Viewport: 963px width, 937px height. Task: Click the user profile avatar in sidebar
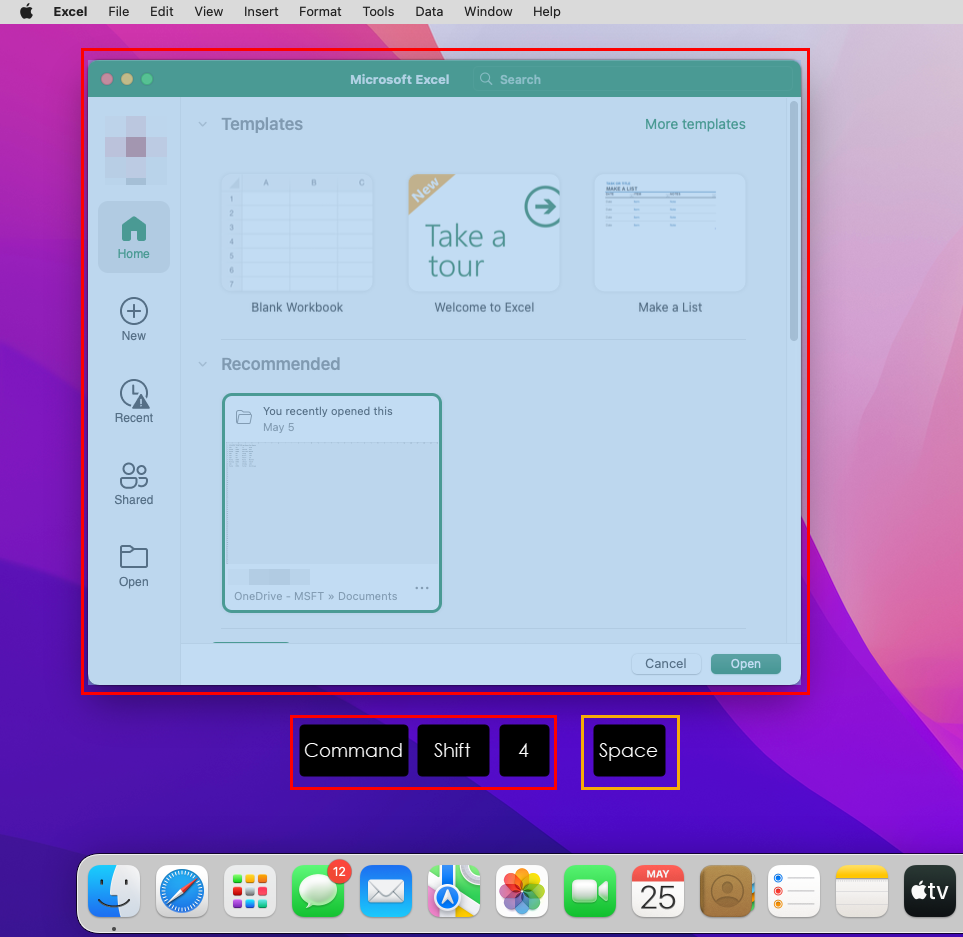(136, 150)
